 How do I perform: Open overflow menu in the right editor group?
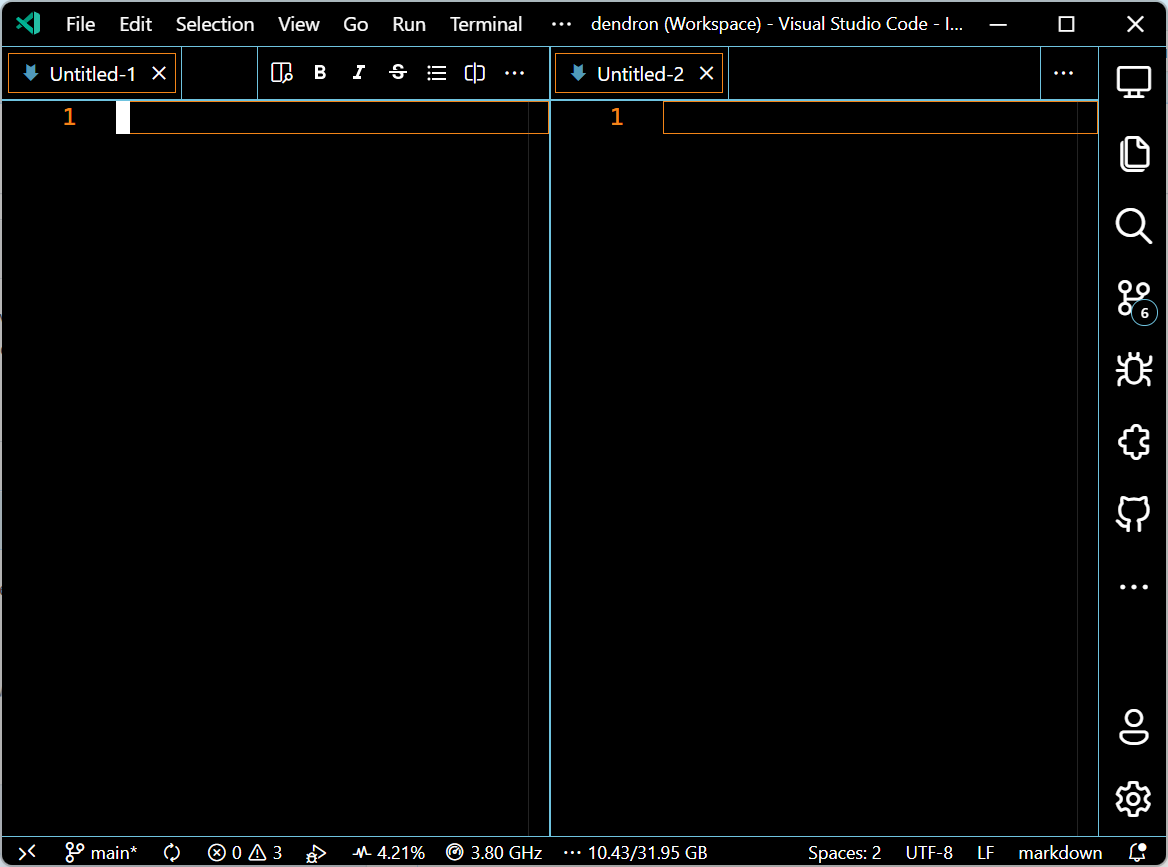(x=1063, y=72)
